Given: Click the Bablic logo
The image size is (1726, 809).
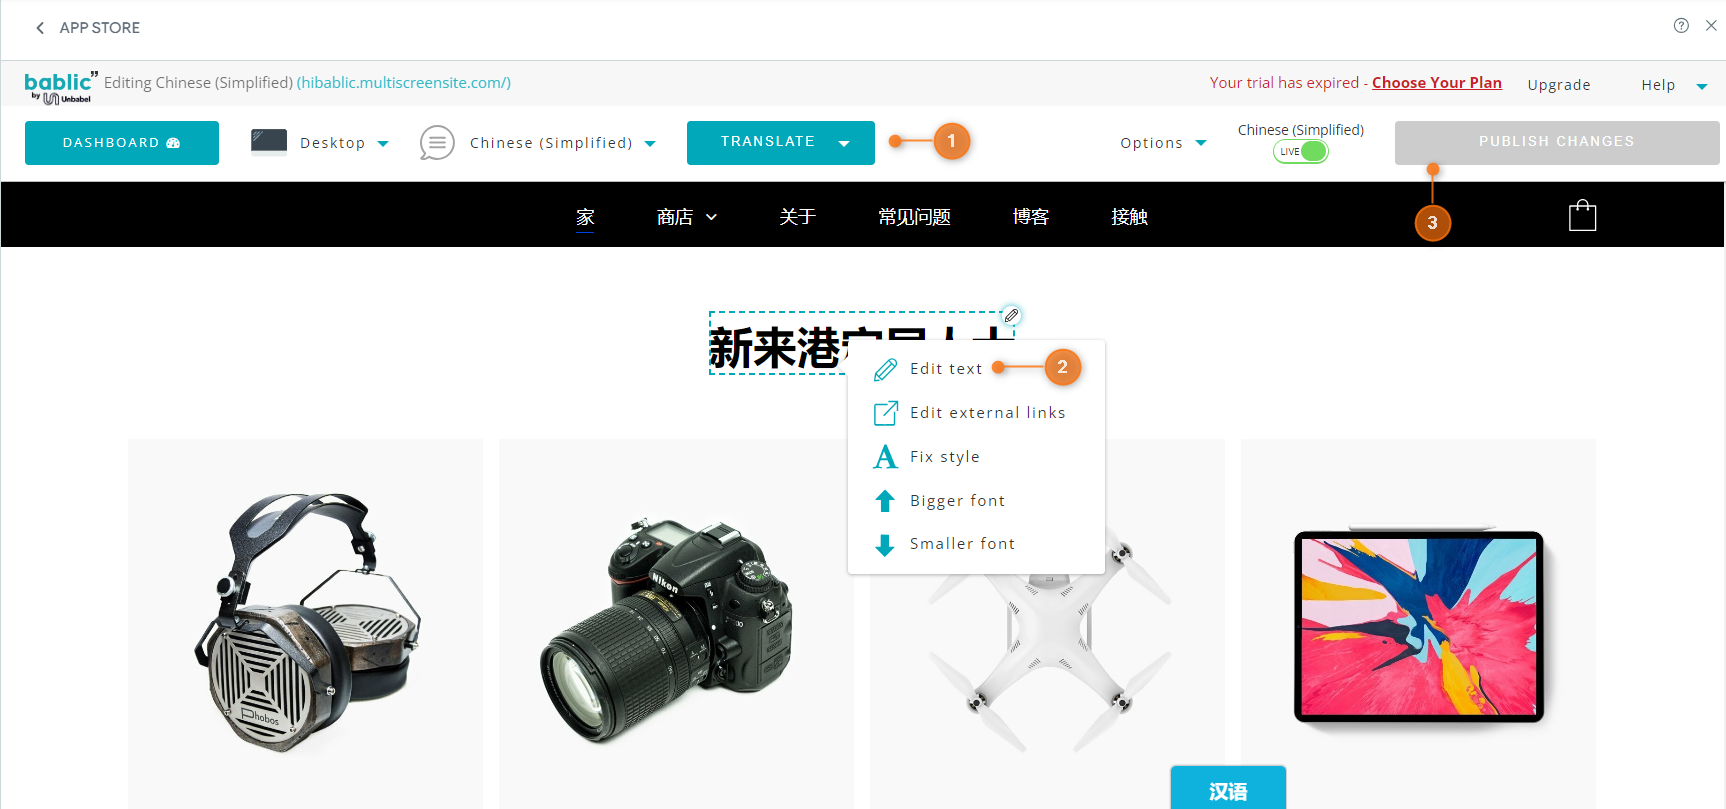Looking at the screenshot, I should tap(60, 86).
